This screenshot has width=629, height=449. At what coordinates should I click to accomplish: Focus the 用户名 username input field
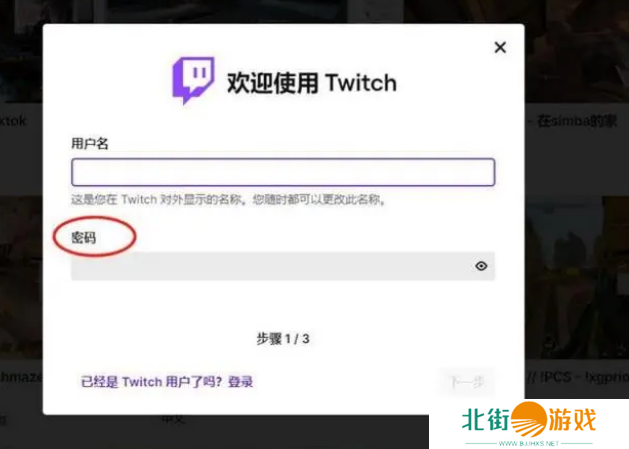(282, 172)
